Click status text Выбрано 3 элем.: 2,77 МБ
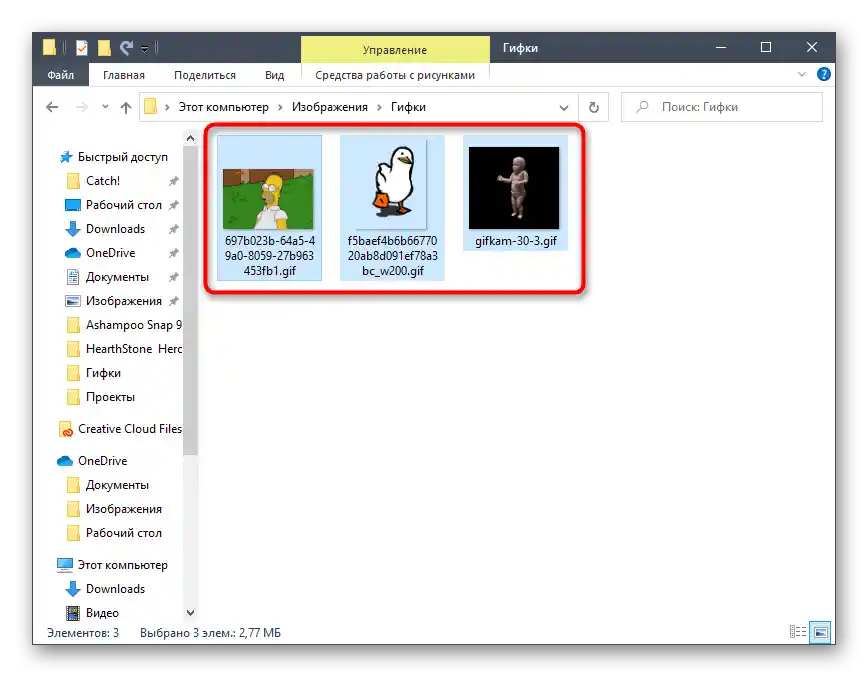868x677 pixels. [210, 632]
